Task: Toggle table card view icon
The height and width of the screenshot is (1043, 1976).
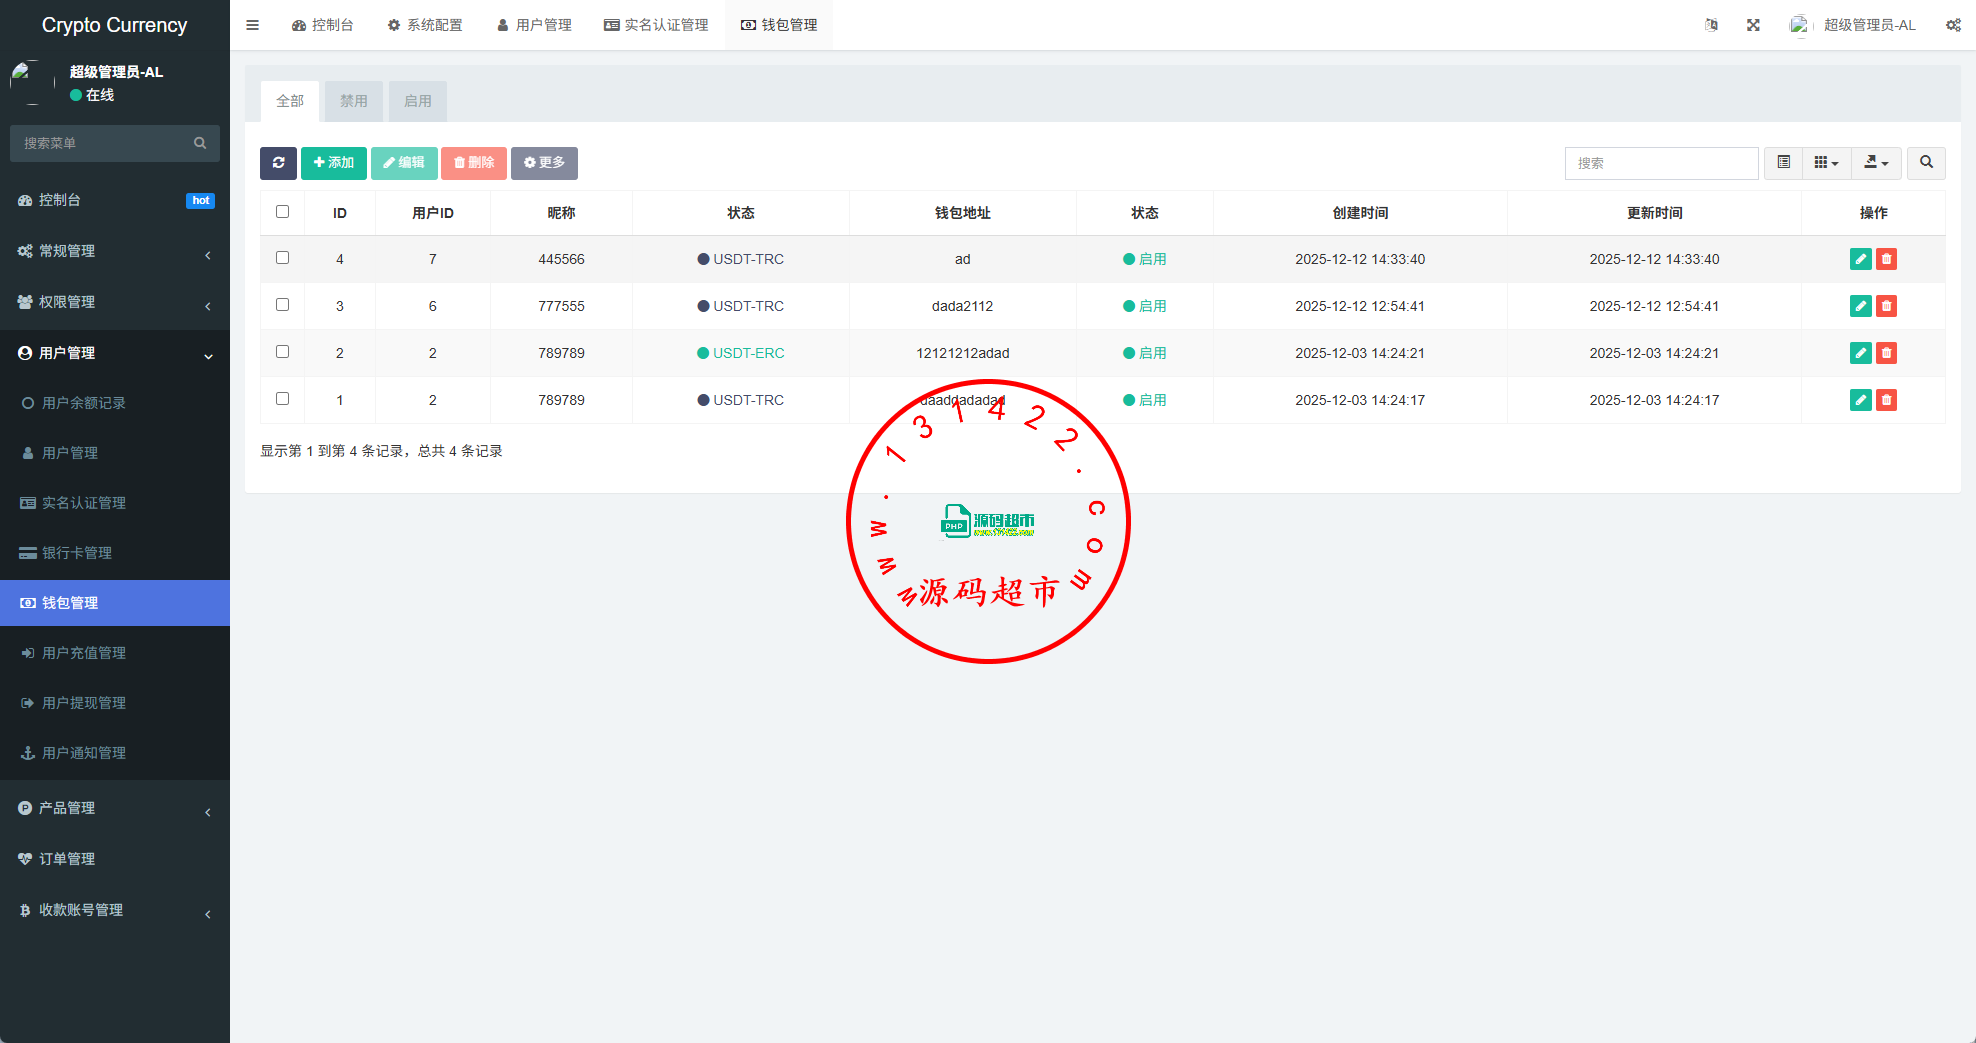Action: [x=1783, y=163]
